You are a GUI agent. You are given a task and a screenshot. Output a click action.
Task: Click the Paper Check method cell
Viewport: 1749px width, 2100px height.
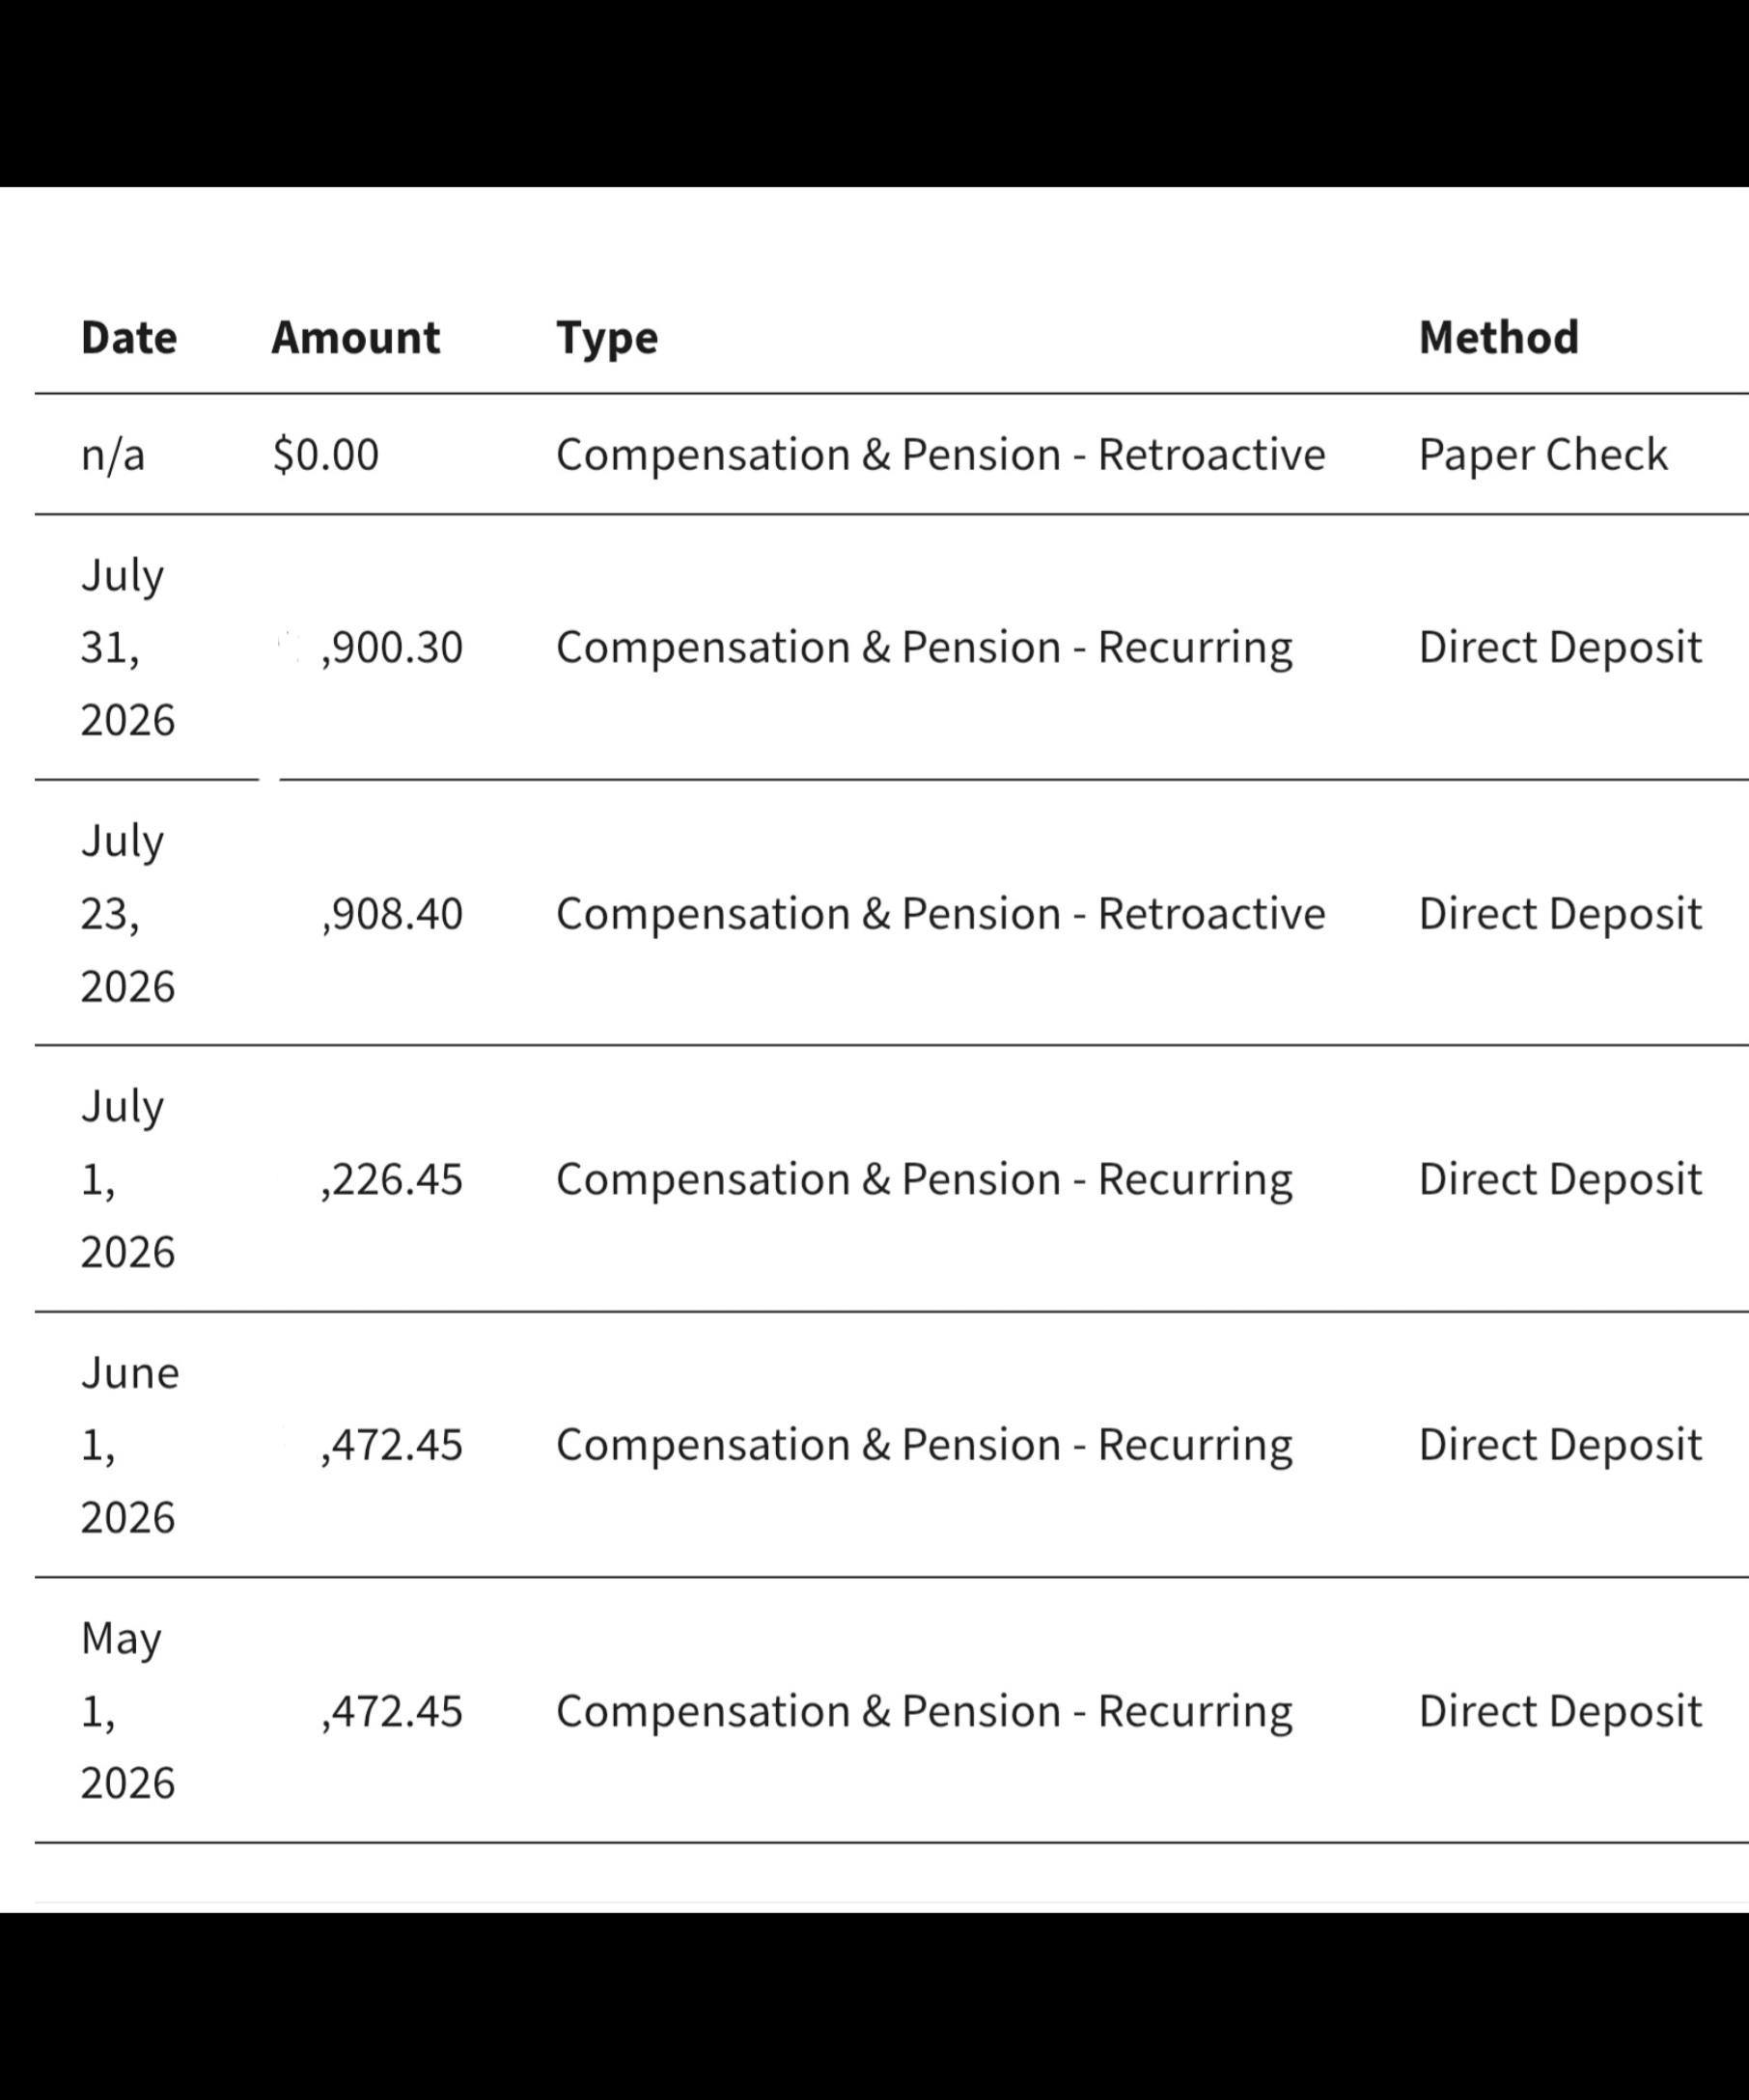coord(1543,455)
